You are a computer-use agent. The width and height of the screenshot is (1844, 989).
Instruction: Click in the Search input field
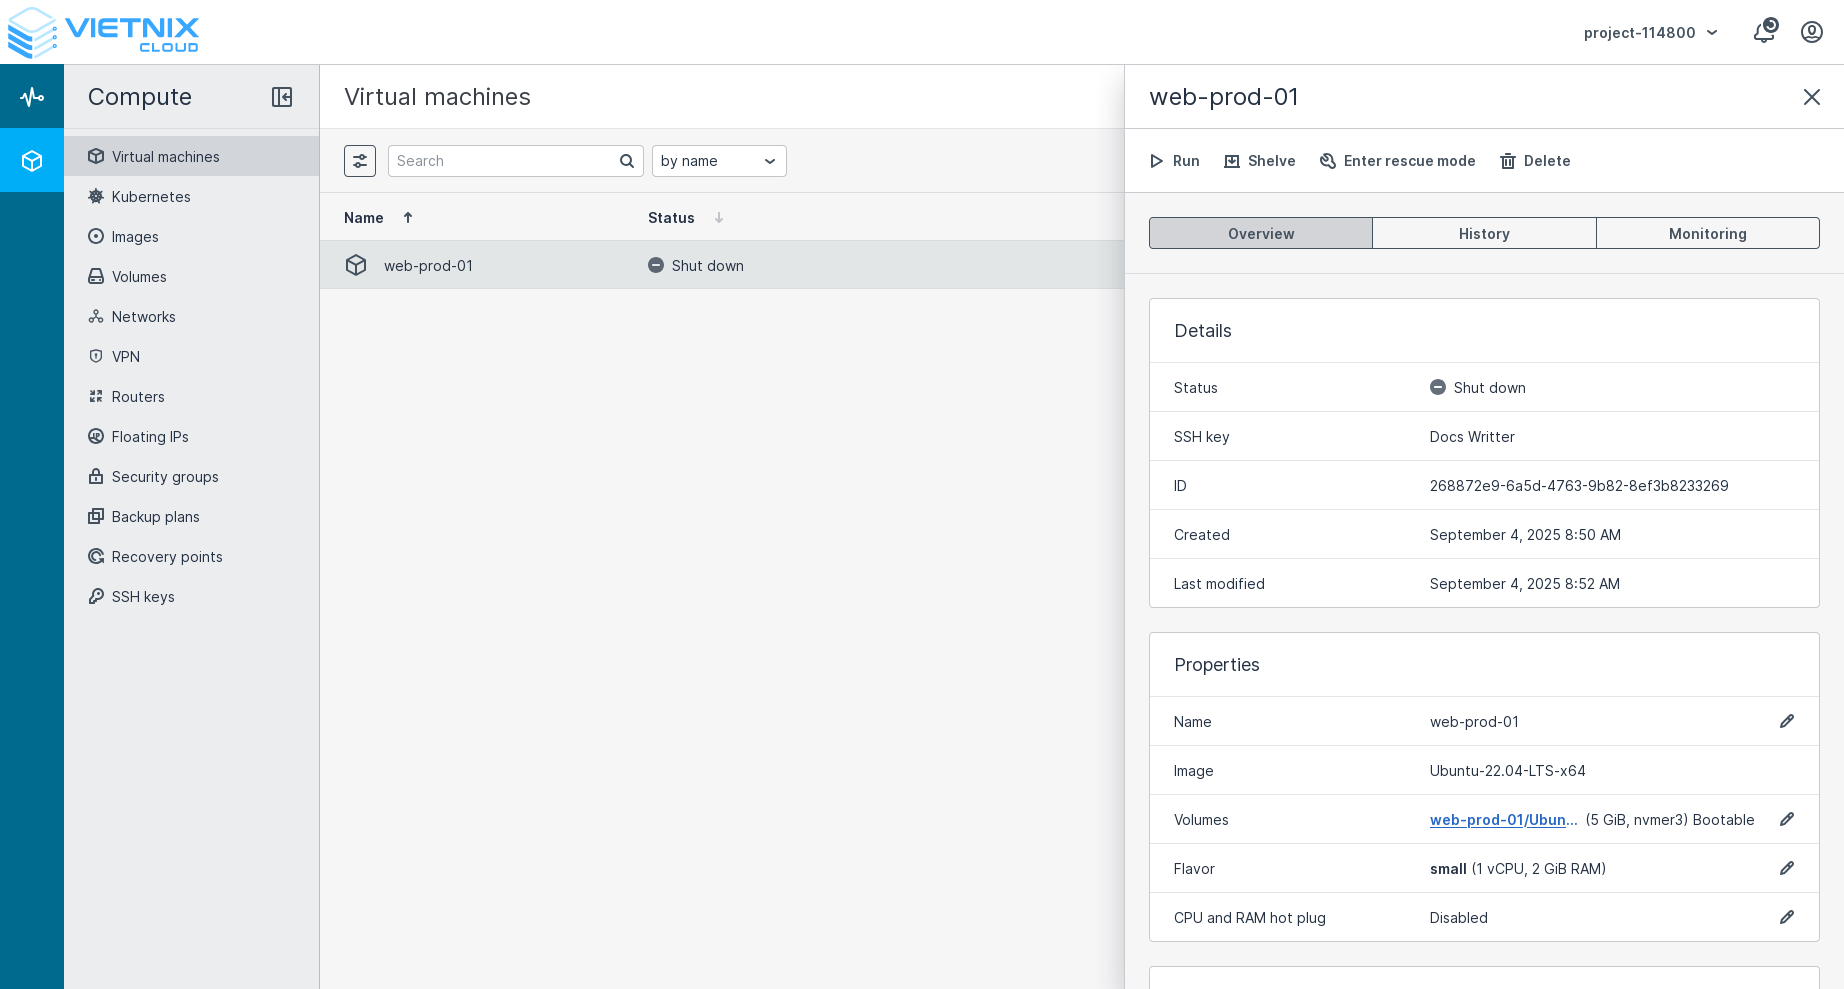tap(505, 161)
